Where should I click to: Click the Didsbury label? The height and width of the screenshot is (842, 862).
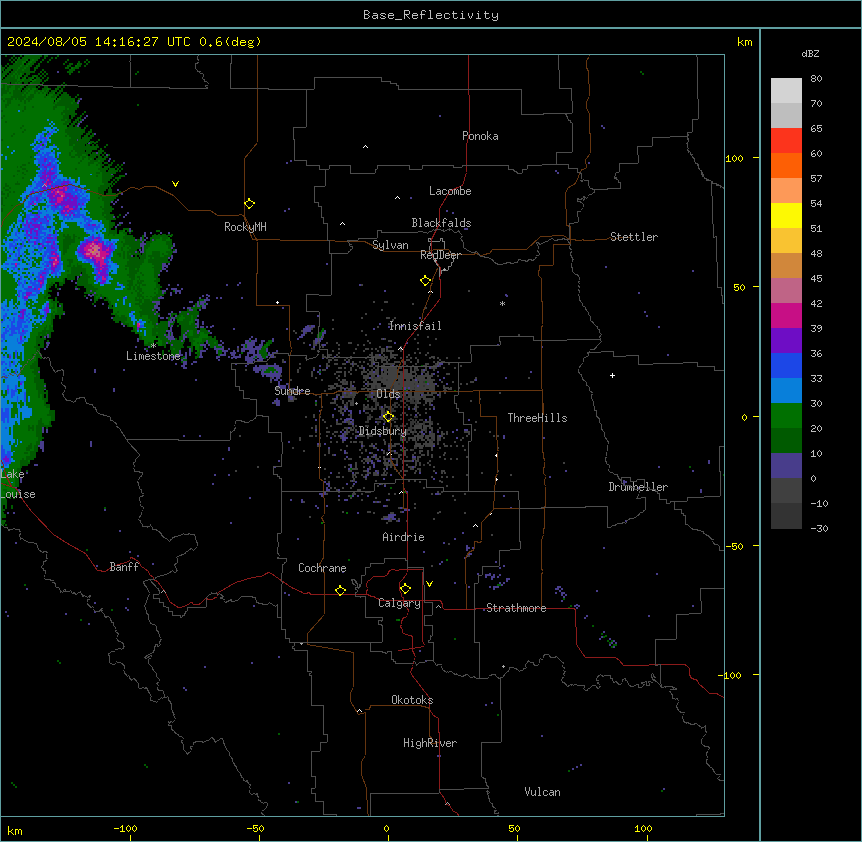[x=383, y=431]
